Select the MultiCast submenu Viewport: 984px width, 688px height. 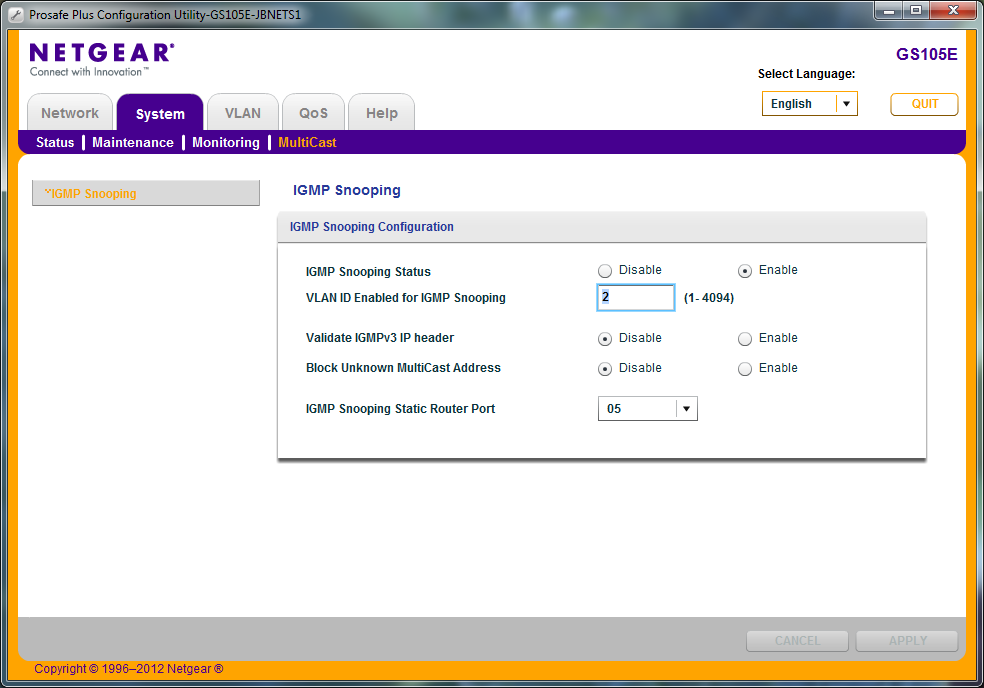[308, 142]
